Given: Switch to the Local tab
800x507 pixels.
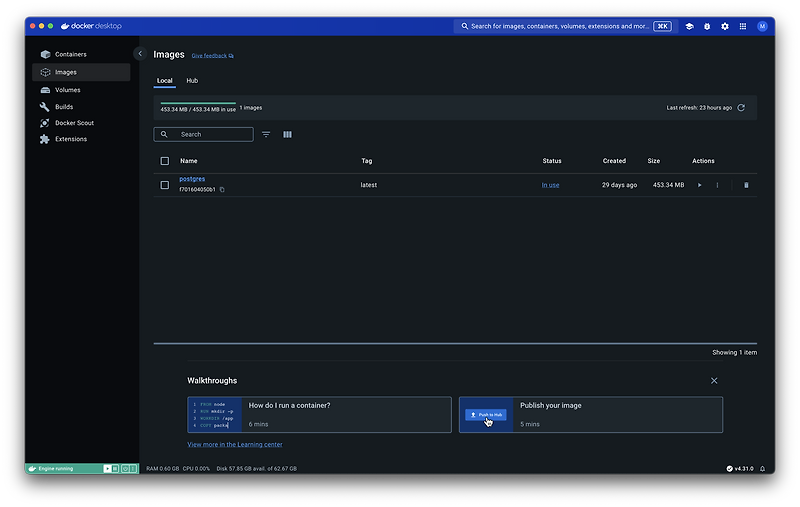Looking at the screenshot, I should coord(164,81).
